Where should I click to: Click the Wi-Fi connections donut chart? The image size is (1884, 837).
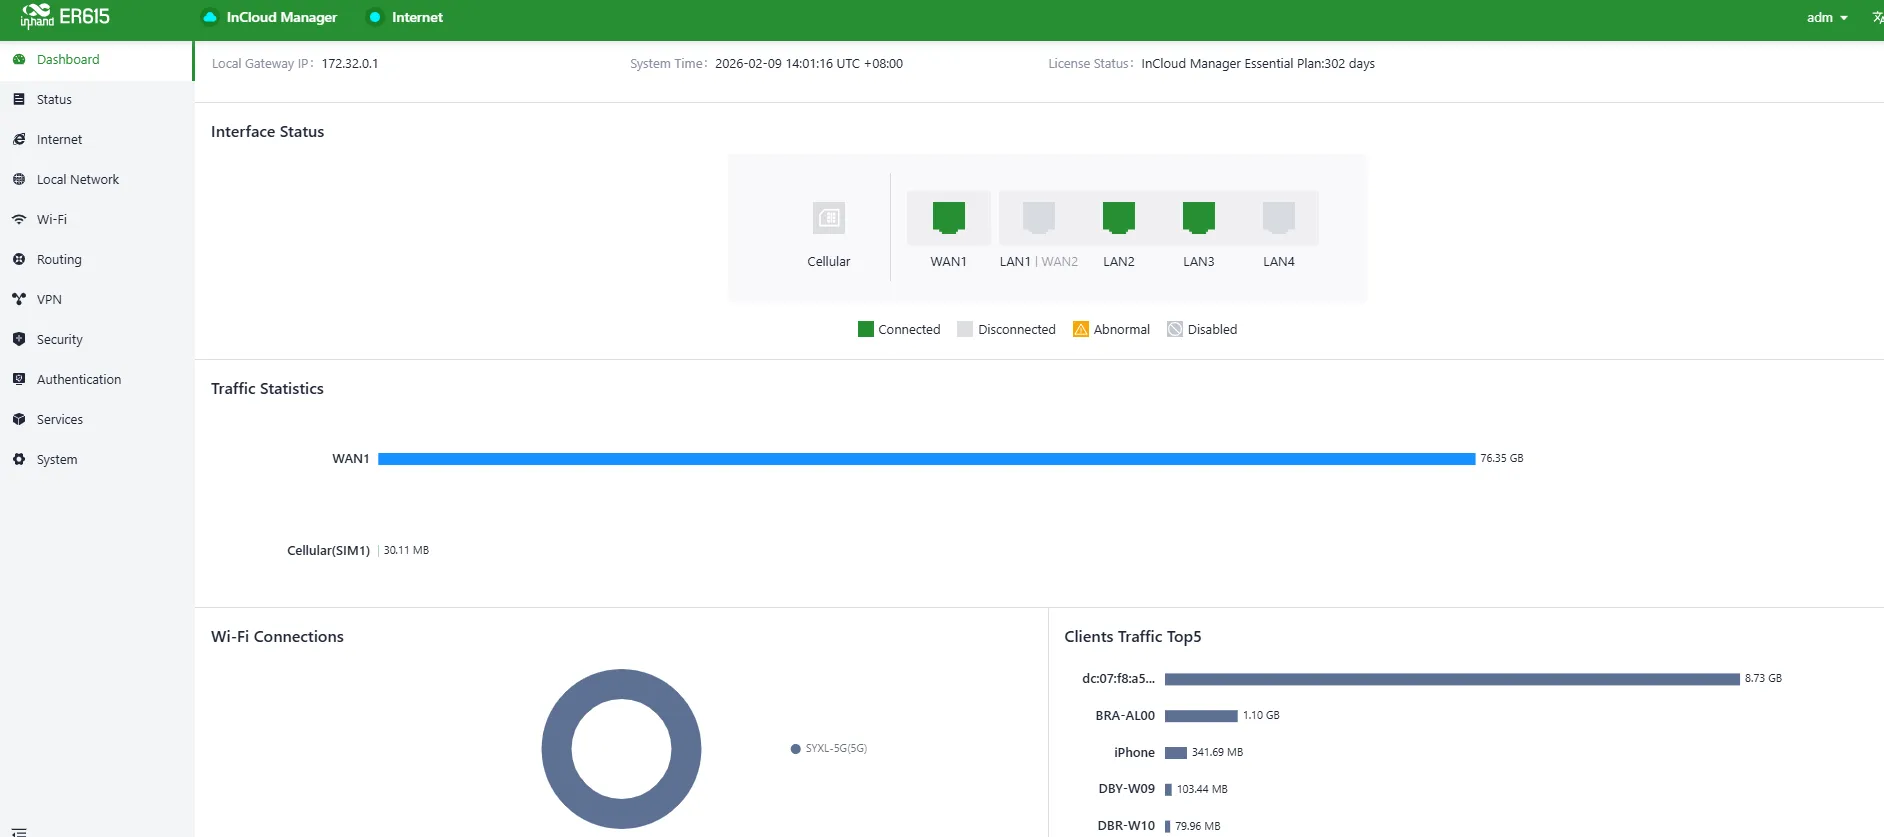tap(621, 748)
